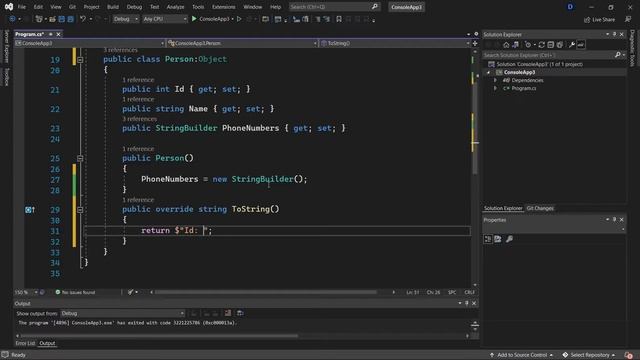Open Build menu
This screenshot has height=360, width=640.
pos(113,7)
